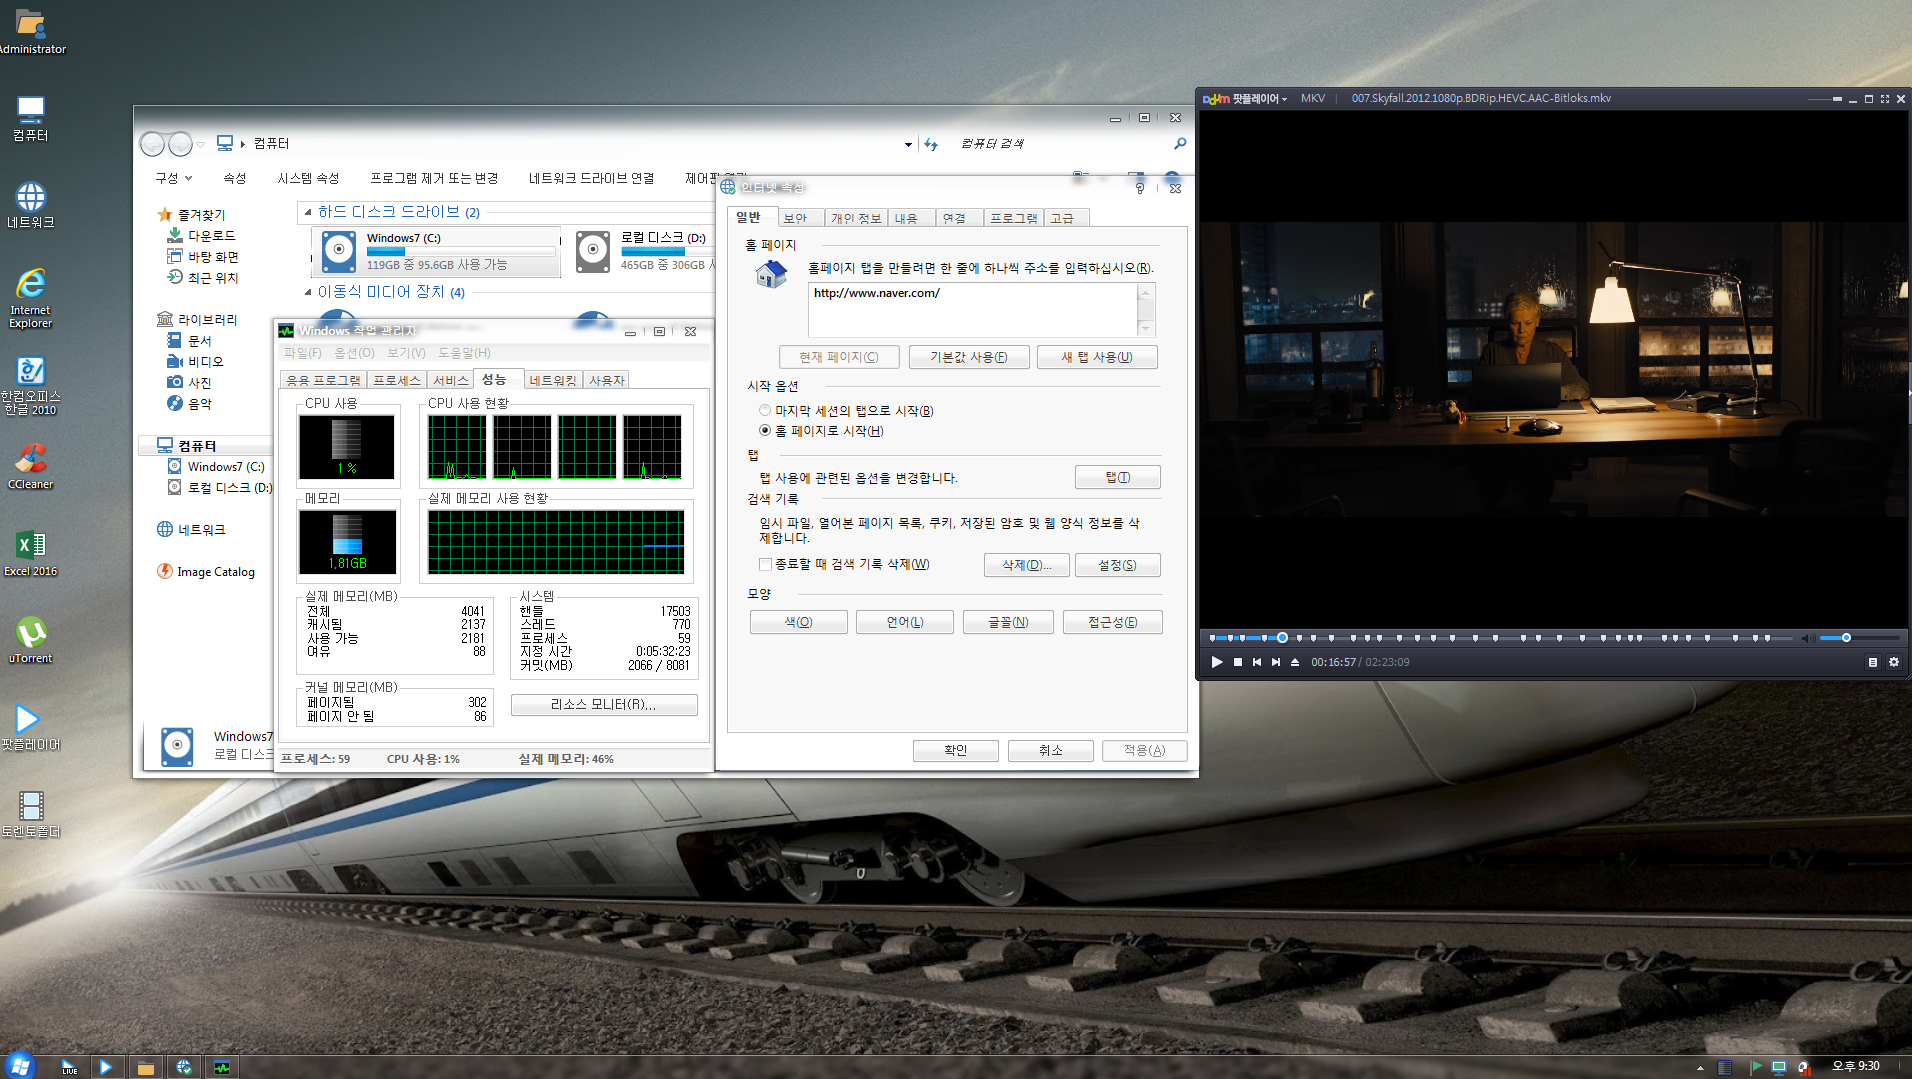This screenshot has width=1912, height=1079.
Task: Switch to 네트워킹 tab in Task Manager
Action: click(x=554, y=381)
